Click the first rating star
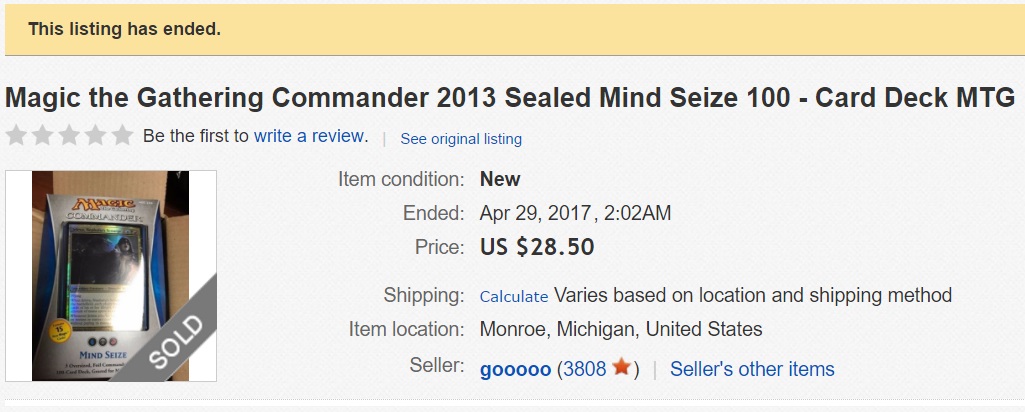This screenshot has height=412, width=1025. click(x=17, y=135)
